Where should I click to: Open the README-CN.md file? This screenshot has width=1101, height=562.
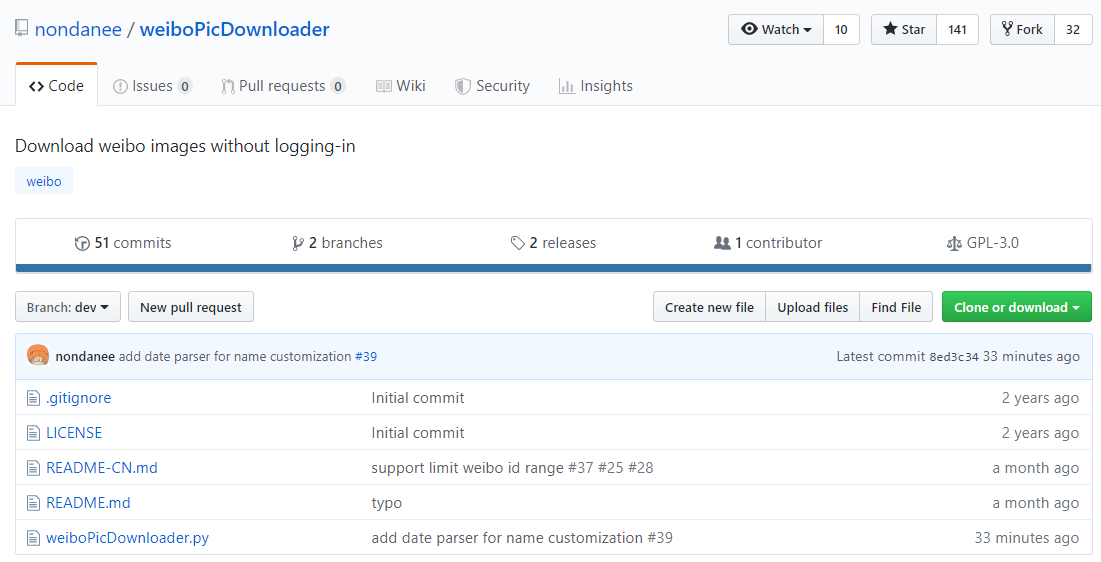click(102, 468)
